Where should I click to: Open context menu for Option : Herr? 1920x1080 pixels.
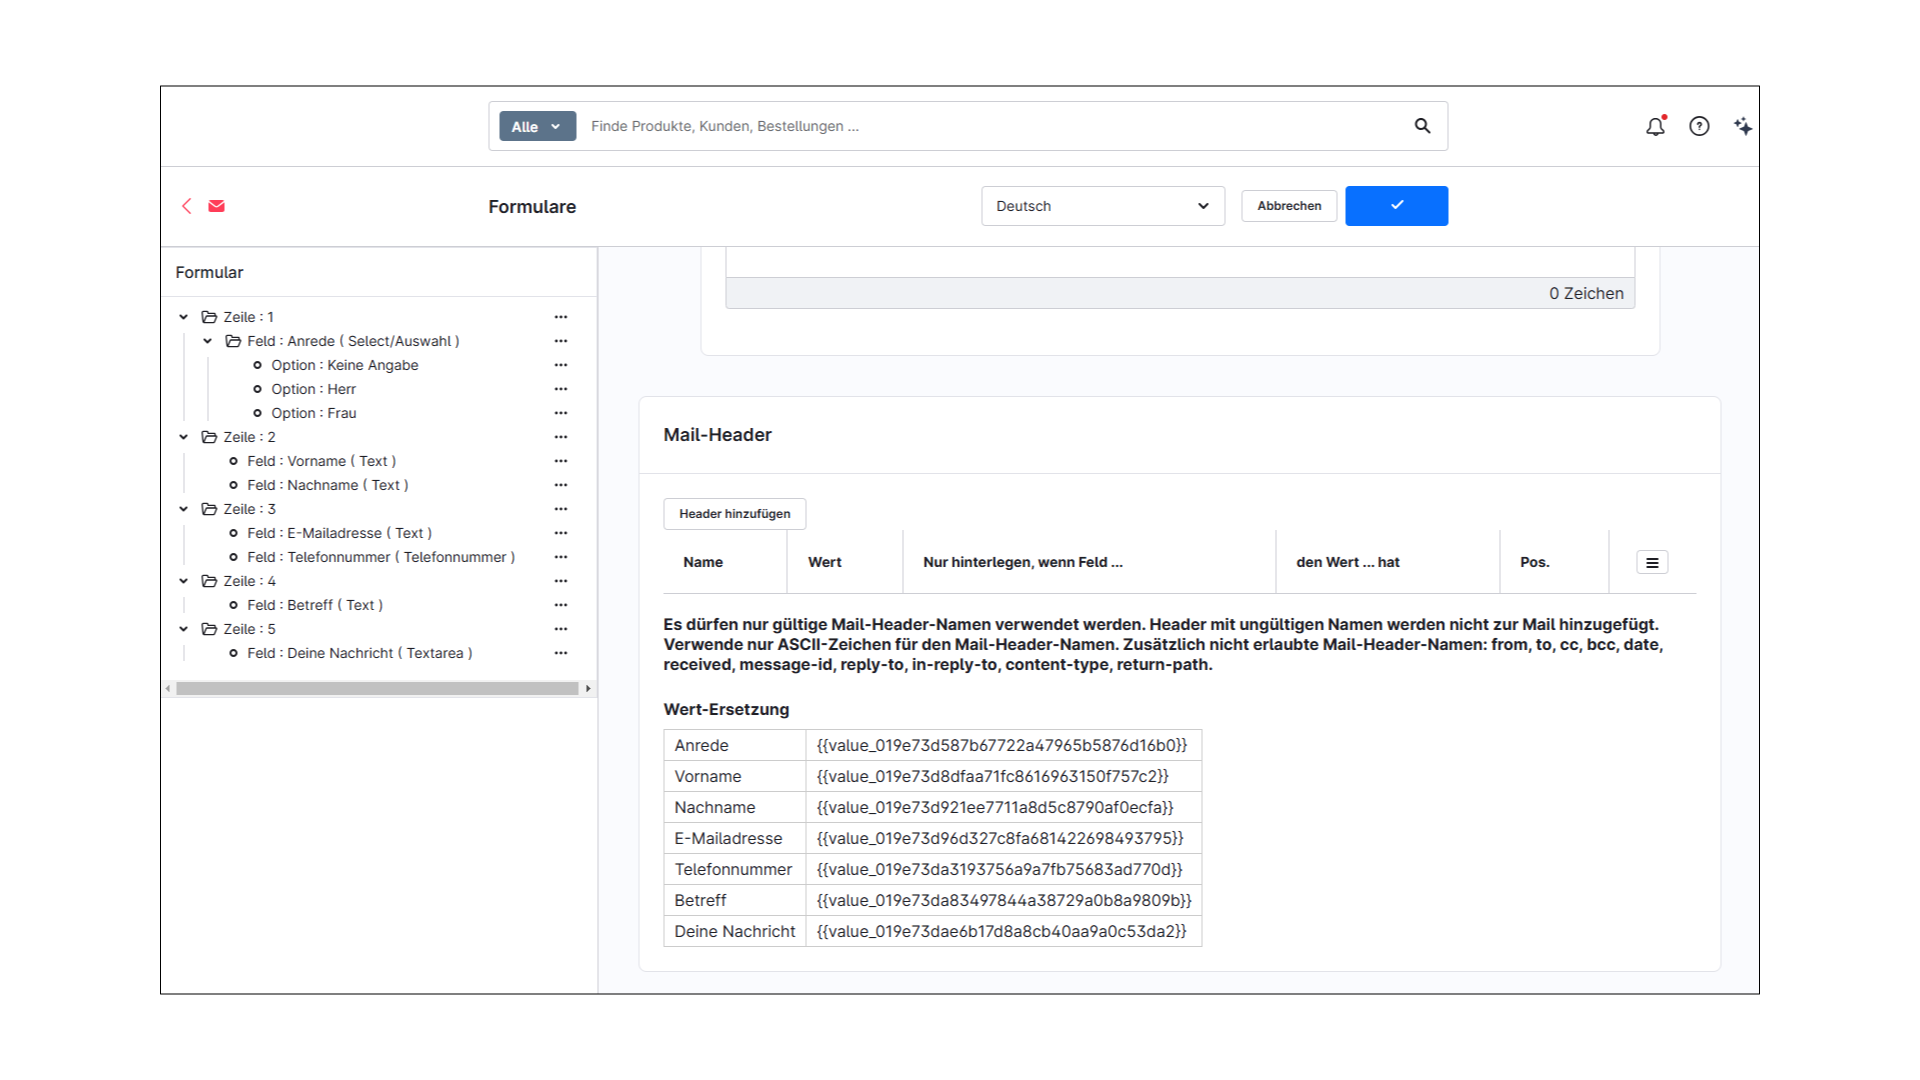(x=561, y=389)
